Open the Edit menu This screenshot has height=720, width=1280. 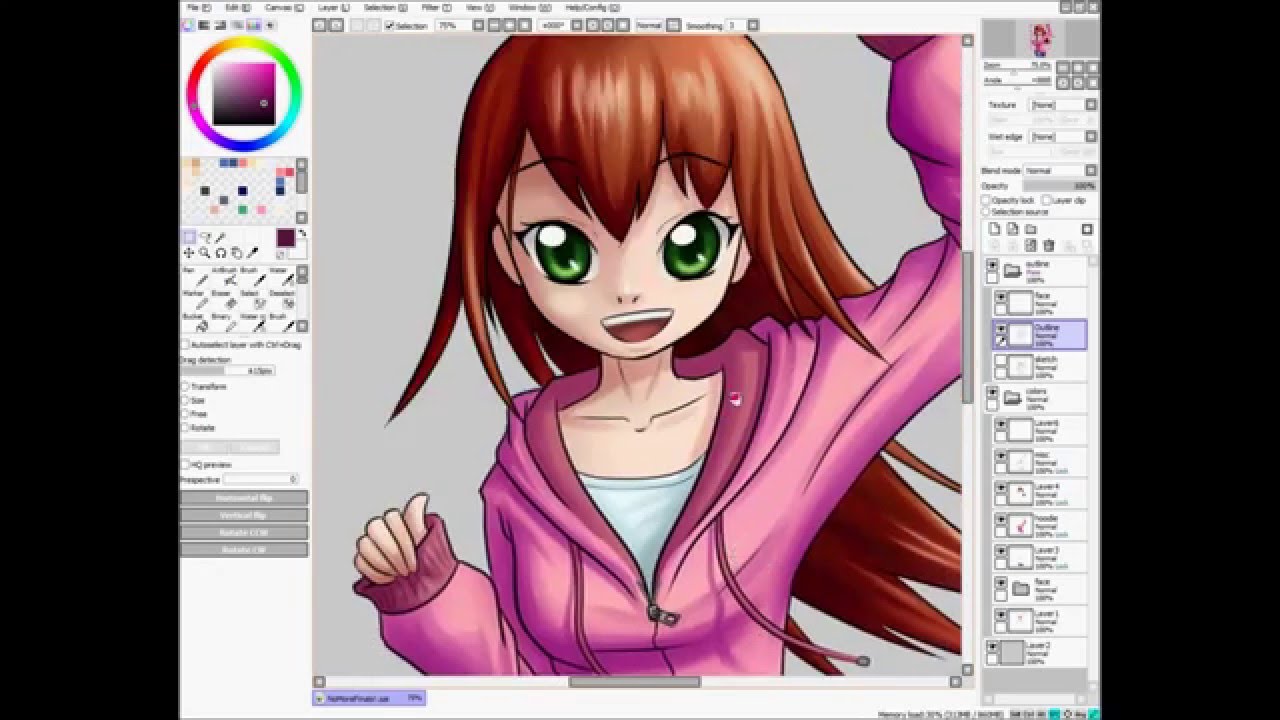point(238,7)
